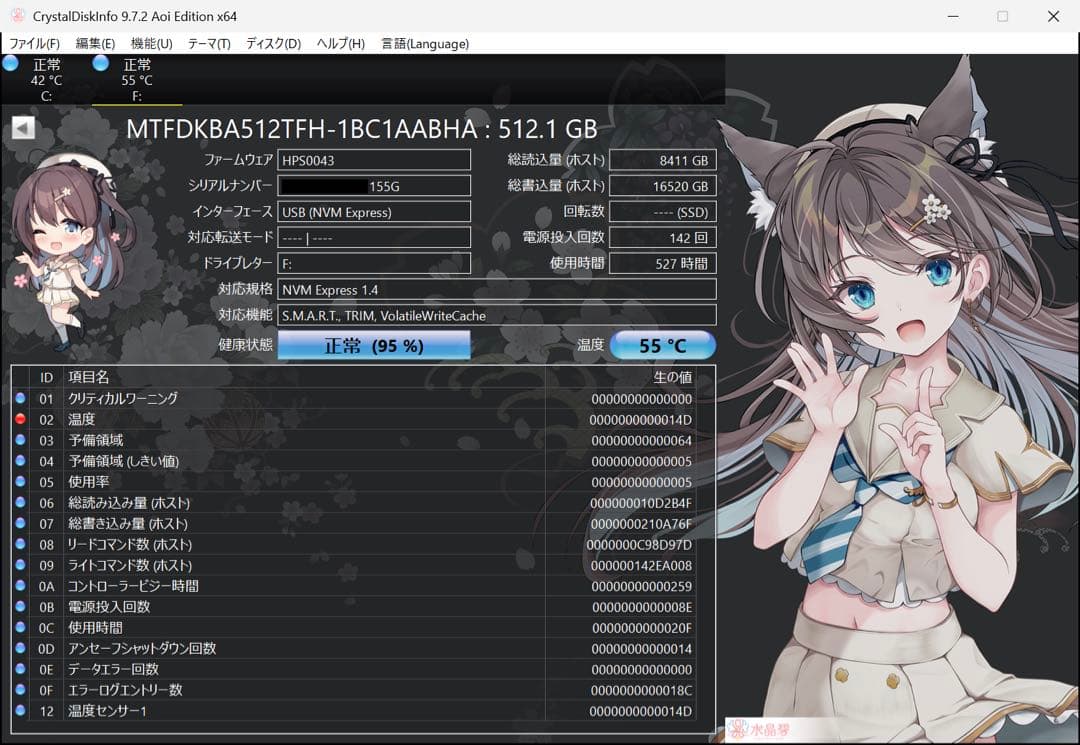This screenshot has height=745, width=1080.
Task: Click the blue health circle above F: drive
Action: 100,63
